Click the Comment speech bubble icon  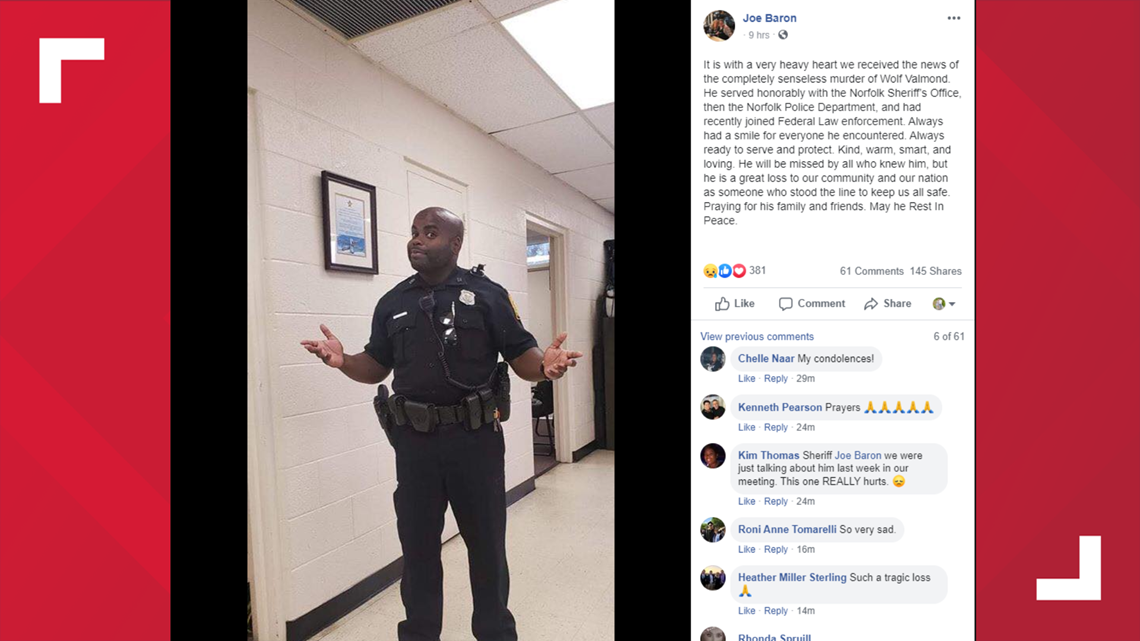tap(785, 304)
